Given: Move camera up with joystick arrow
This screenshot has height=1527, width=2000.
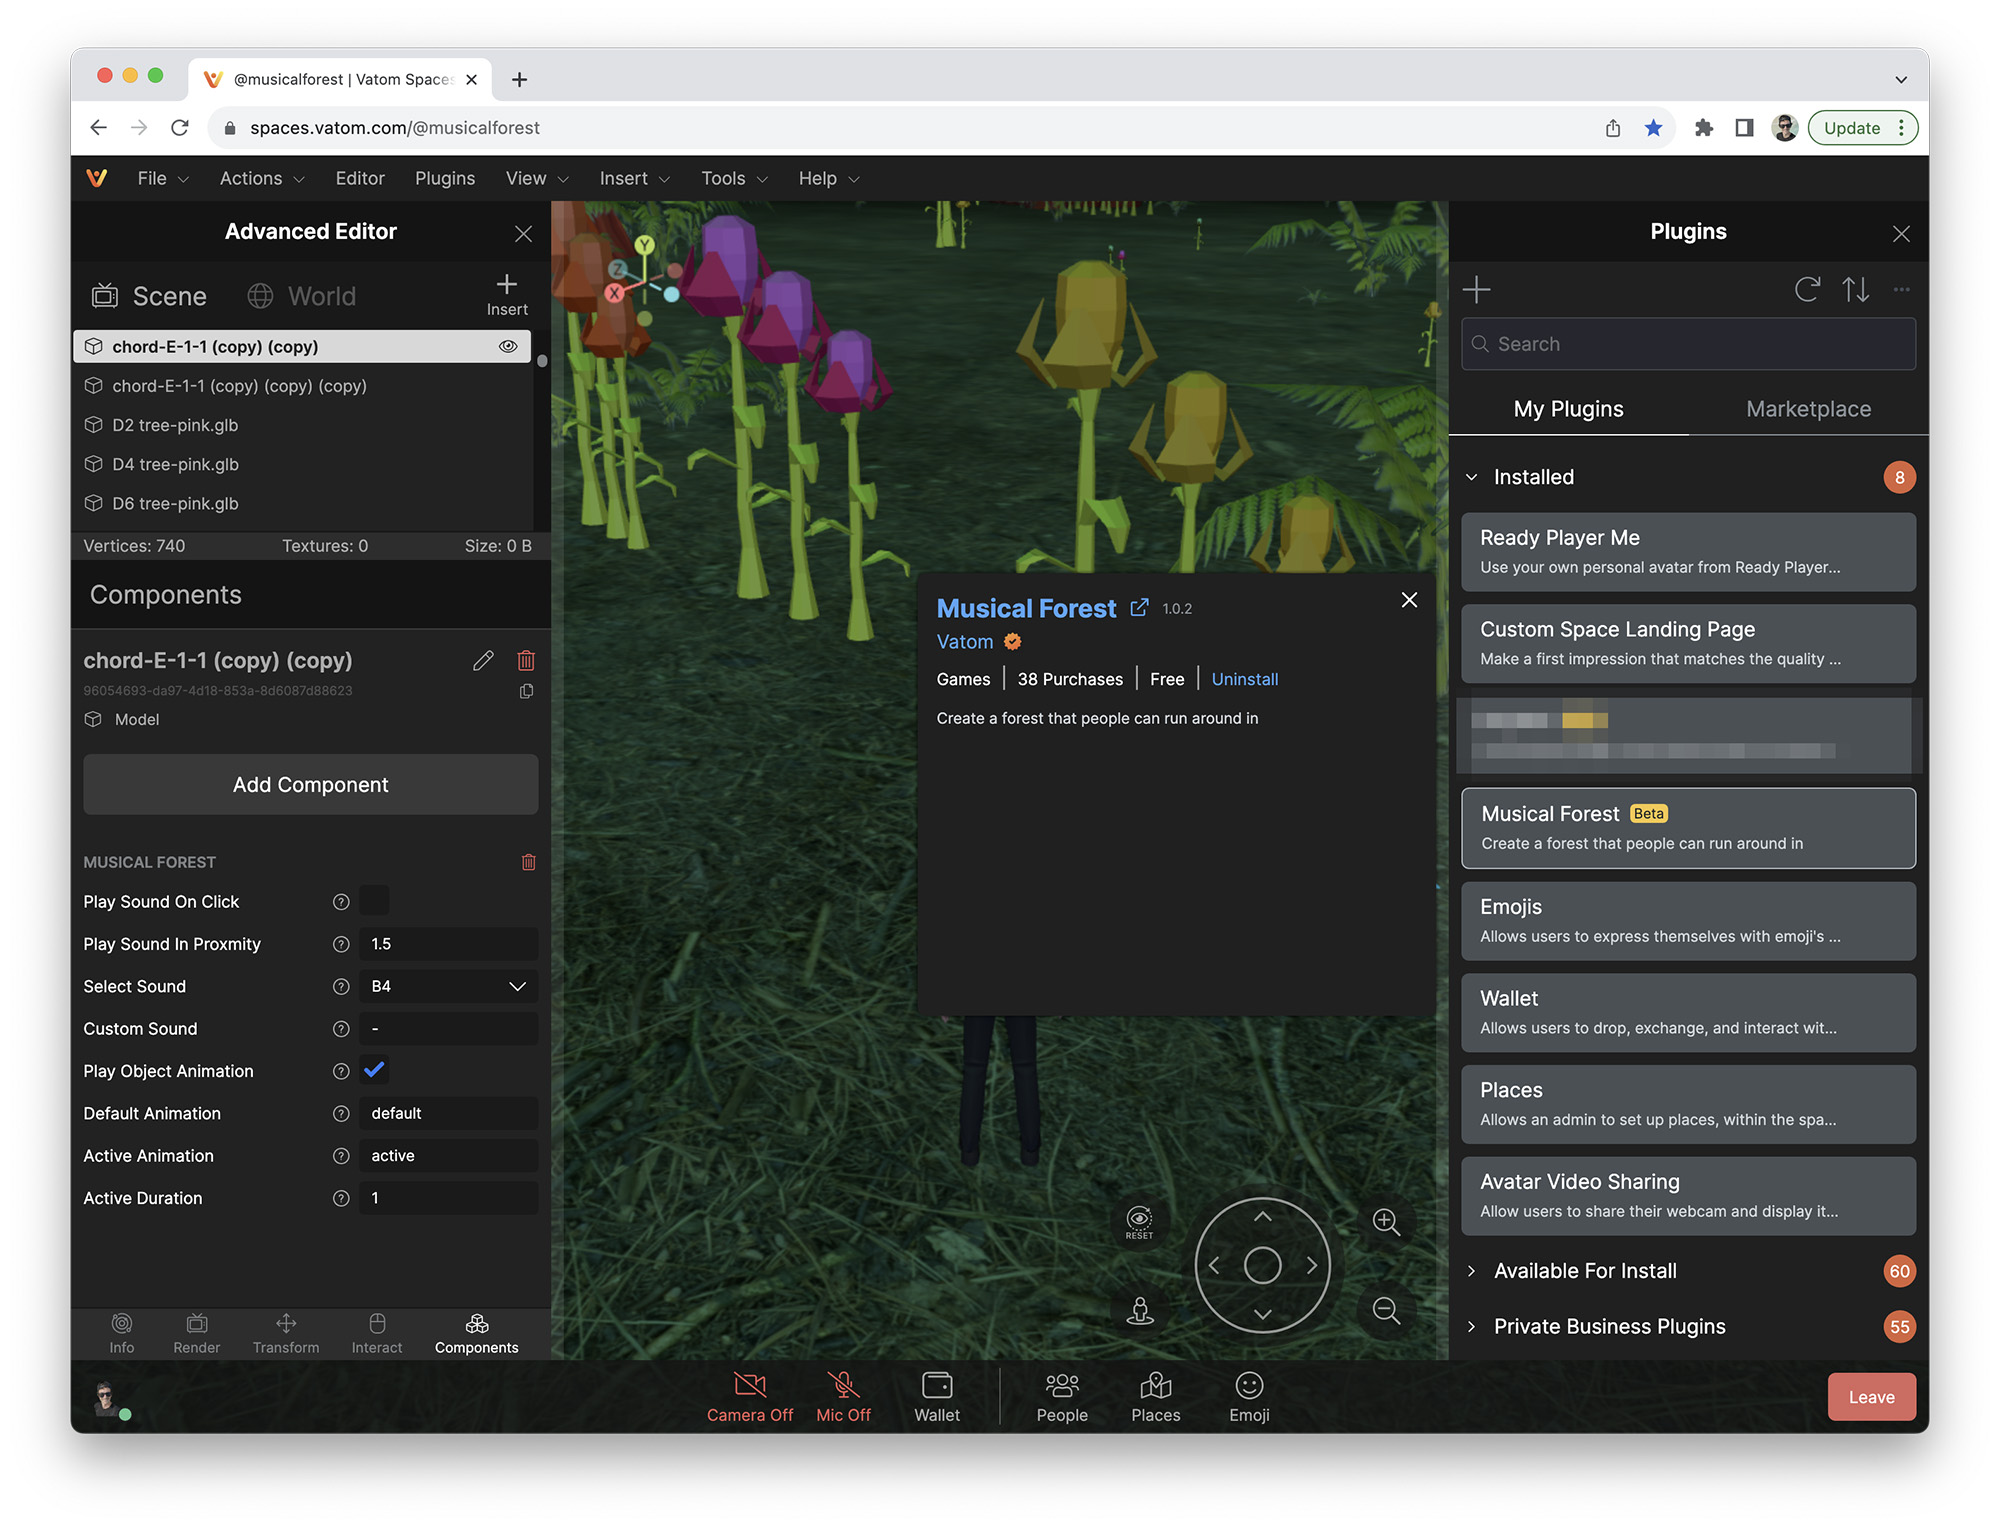Looking at the screenshot, I should point(1263,1217).
